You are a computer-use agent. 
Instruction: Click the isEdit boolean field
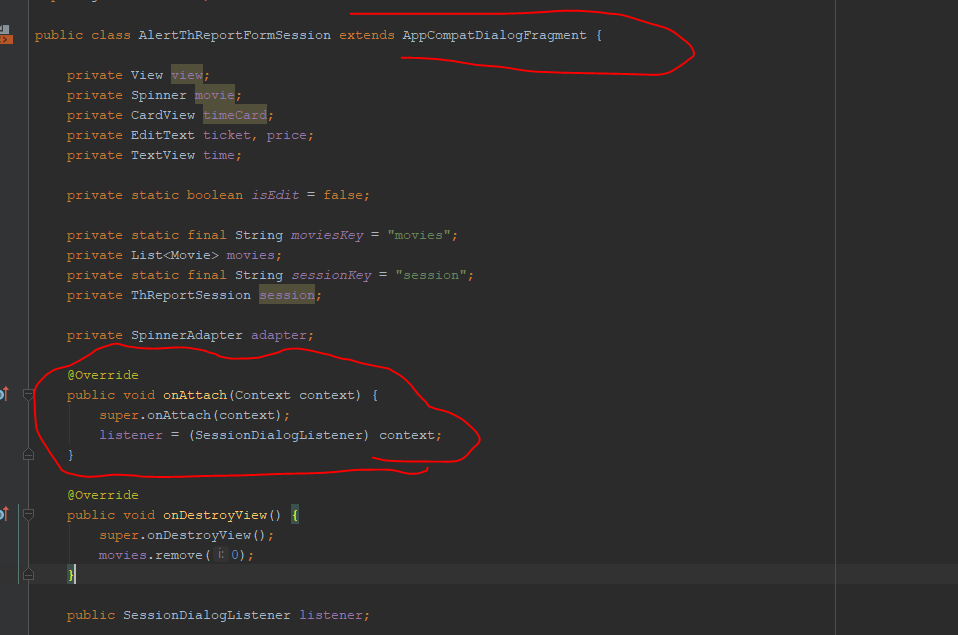point(275,195)
